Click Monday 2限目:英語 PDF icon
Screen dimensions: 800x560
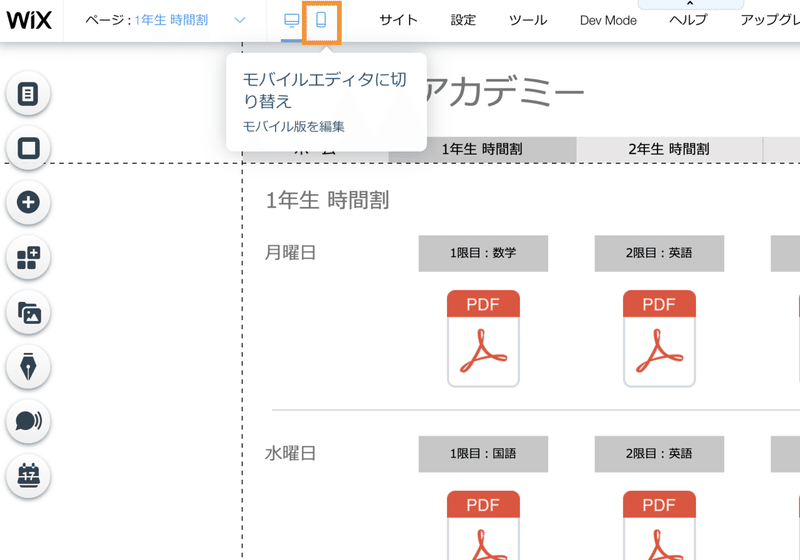[659, 339]
